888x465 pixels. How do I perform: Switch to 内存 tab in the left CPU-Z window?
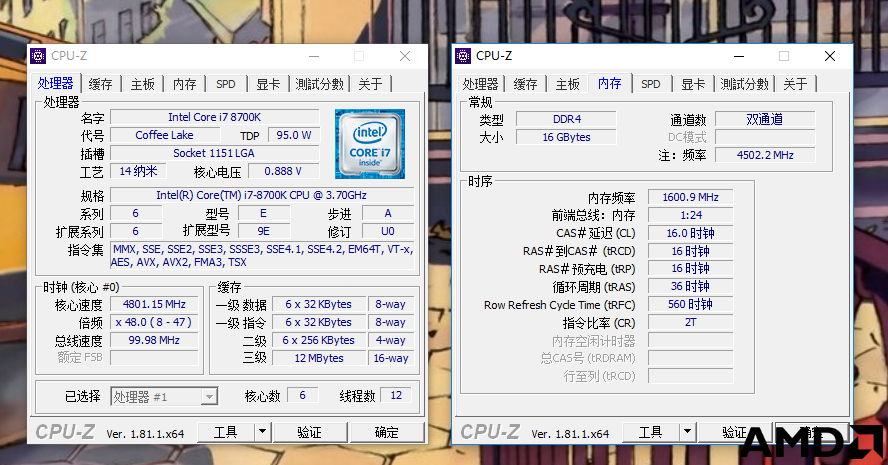tap(185, 84)
